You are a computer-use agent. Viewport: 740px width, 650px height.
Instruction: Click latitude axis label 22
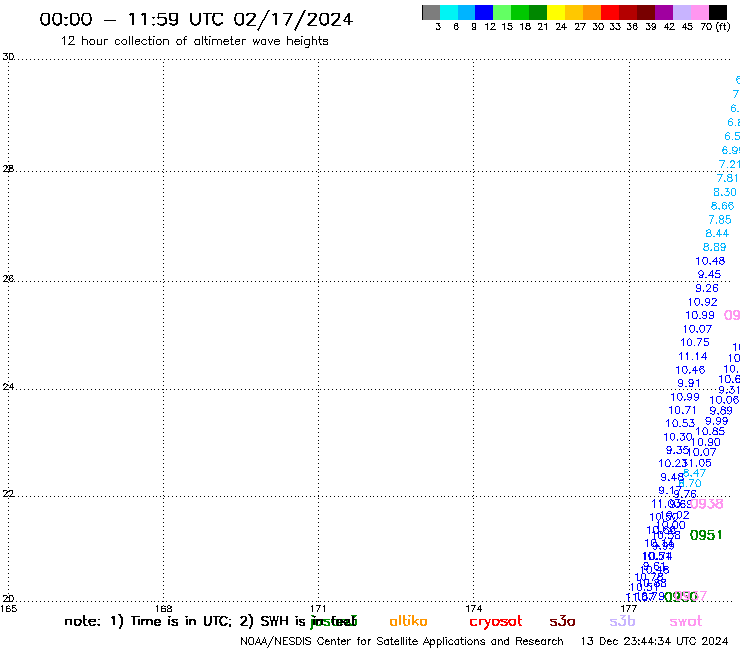pos(8,494)
